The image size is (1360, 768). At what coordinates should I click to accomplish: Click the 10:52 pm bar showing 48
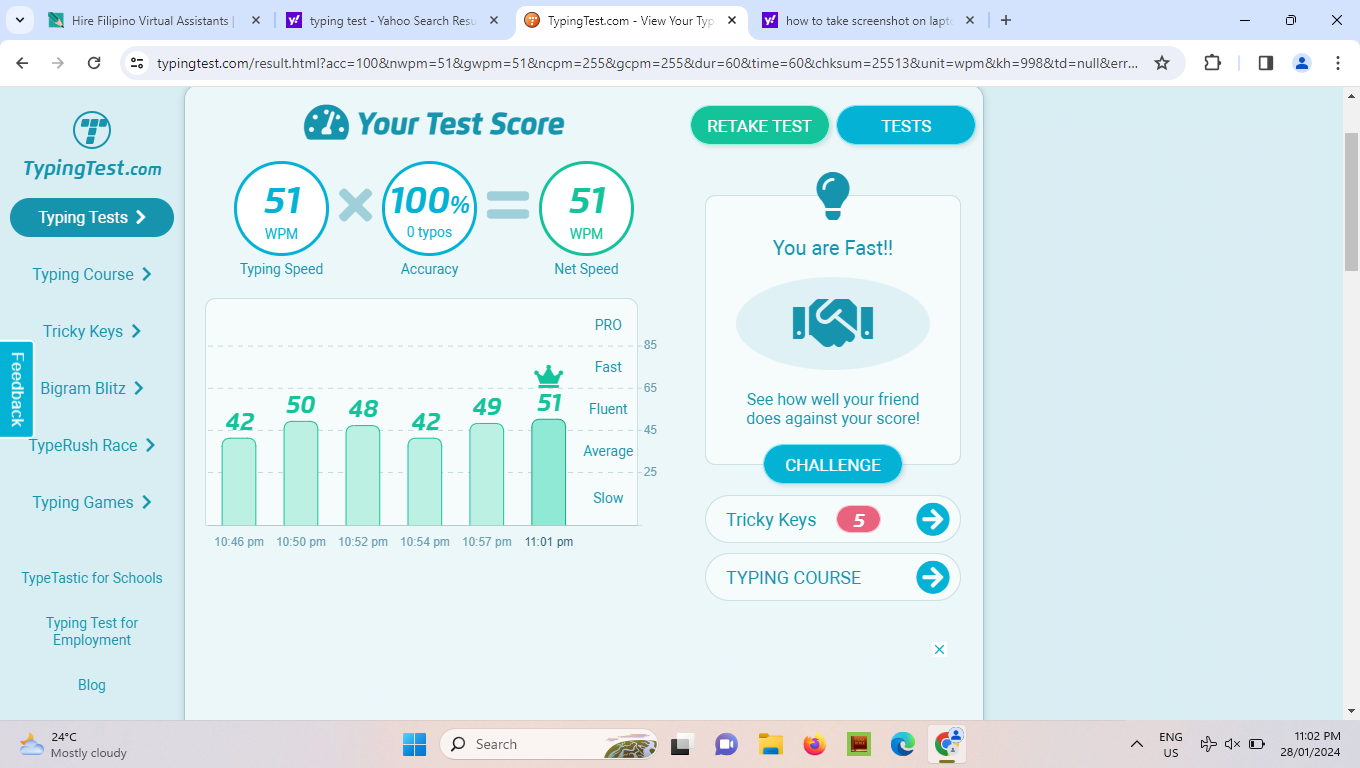[363, 475]
